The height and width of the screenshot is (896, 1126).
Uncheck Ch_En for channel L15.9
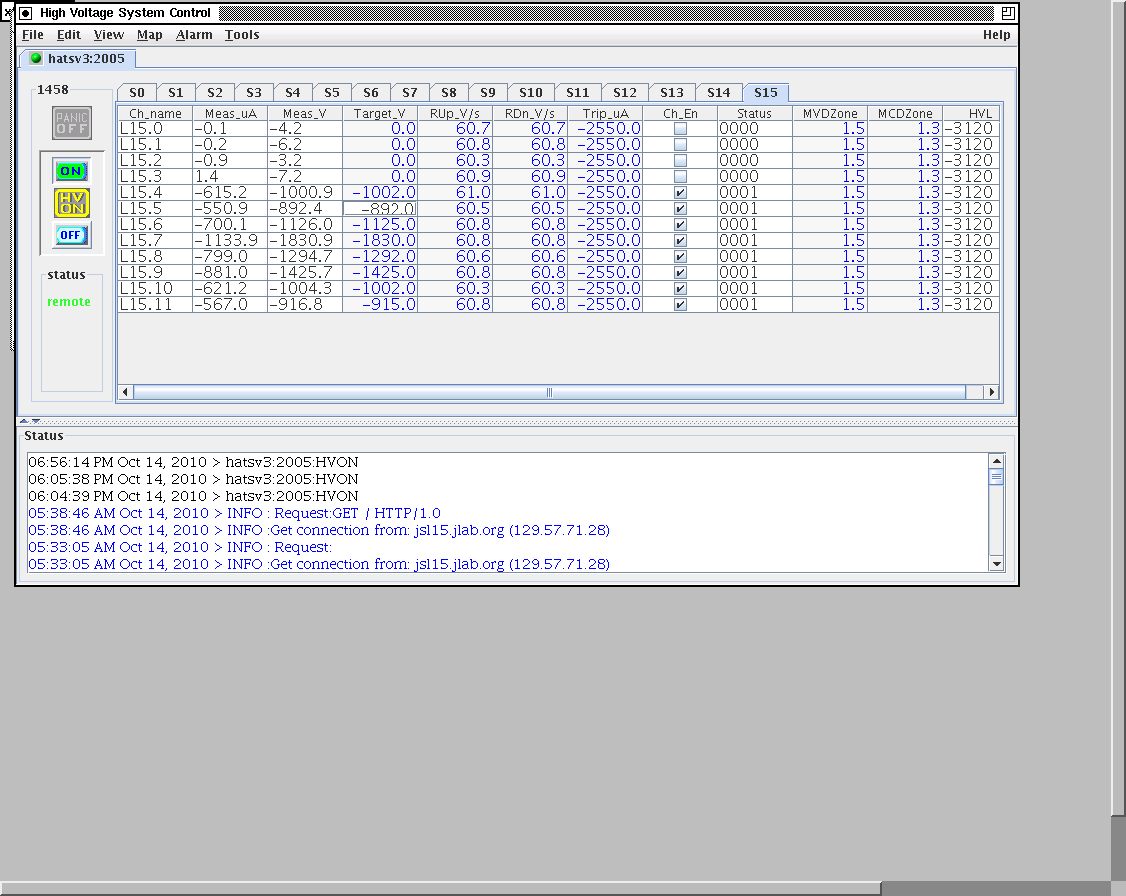(680, 272)
